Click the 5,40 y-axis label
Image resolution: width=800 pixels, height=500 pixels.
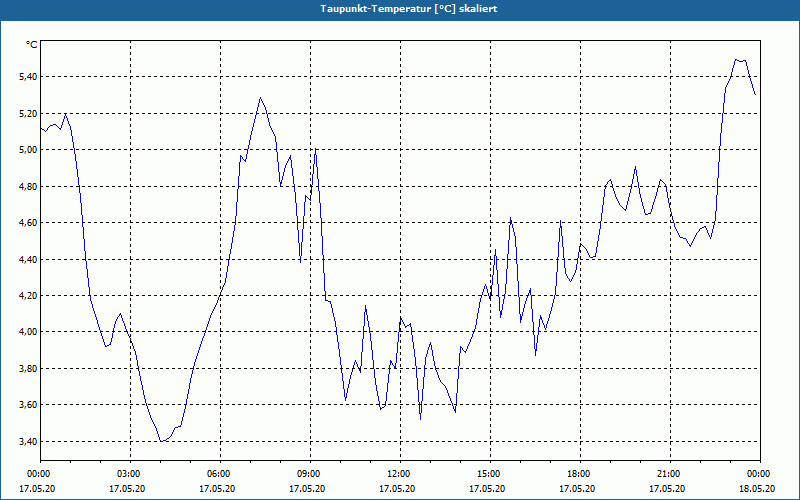[28, 77]
